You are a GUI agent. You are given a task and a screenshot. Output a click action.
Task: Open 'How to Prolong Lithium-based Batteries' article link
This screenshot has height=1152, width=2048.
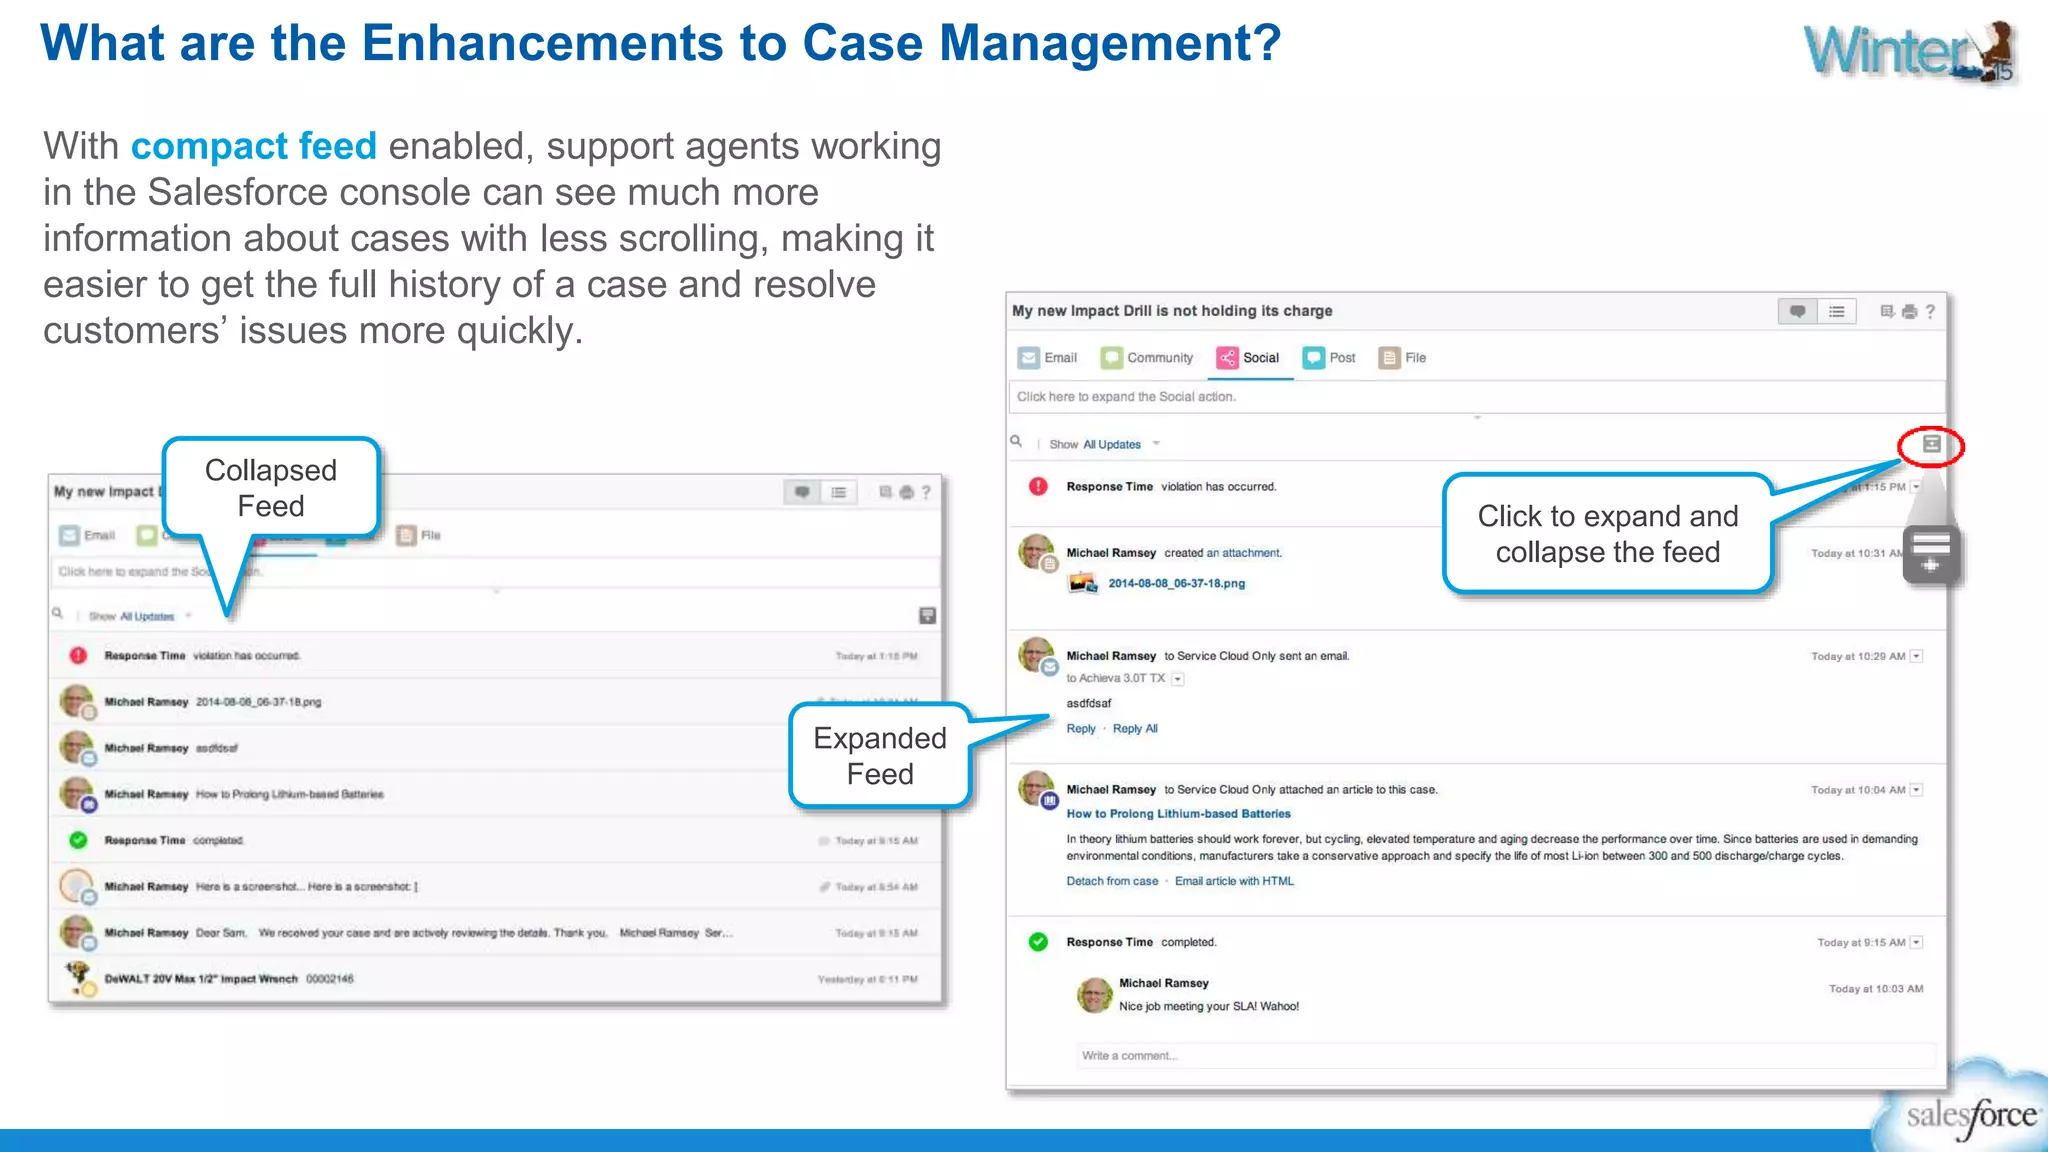[x=1178, y=814]
